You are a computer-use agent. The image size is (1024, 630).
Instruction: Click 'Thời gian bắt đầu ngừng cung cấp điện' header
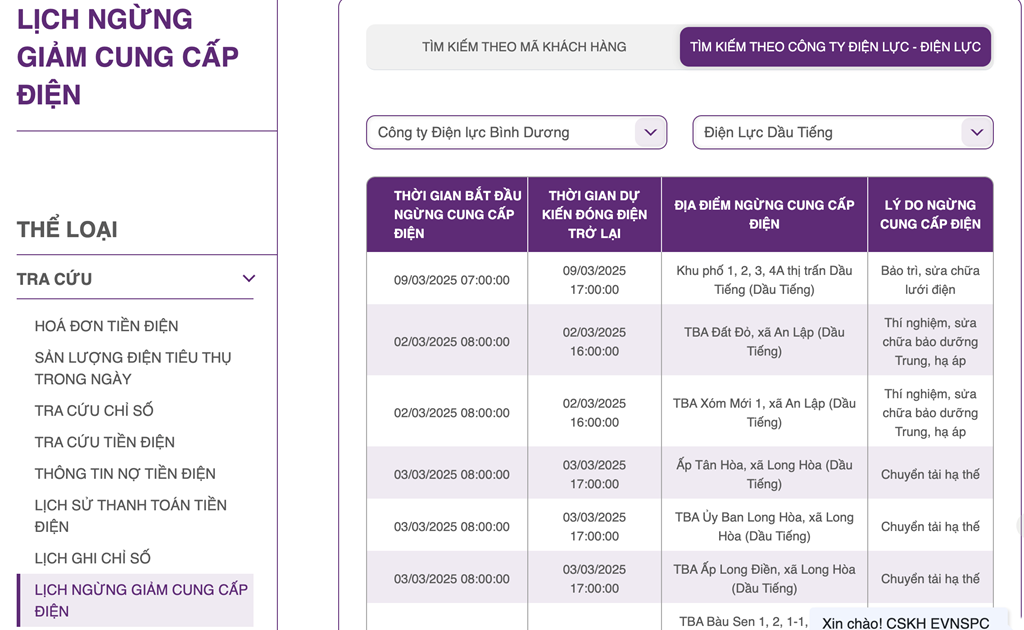point(447,214)
